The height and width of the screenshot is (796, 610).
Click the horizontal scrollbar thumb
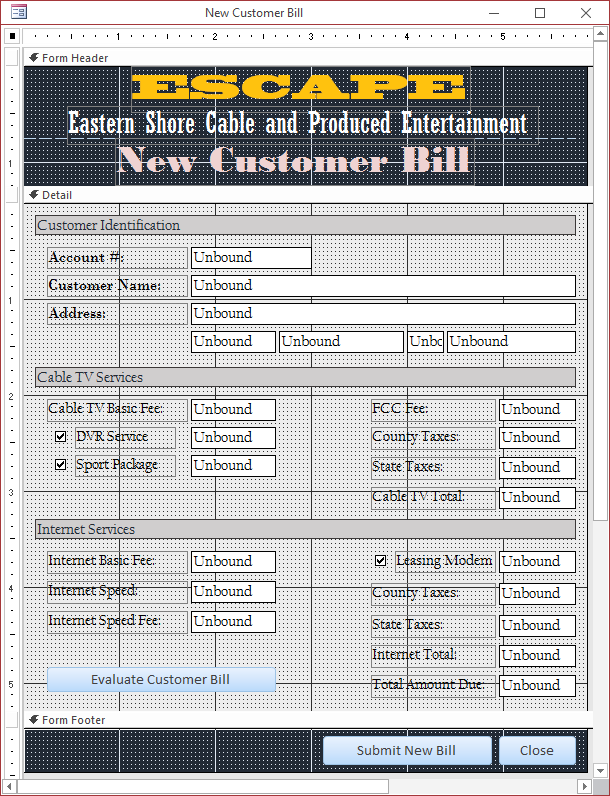[x=203, y=786]
